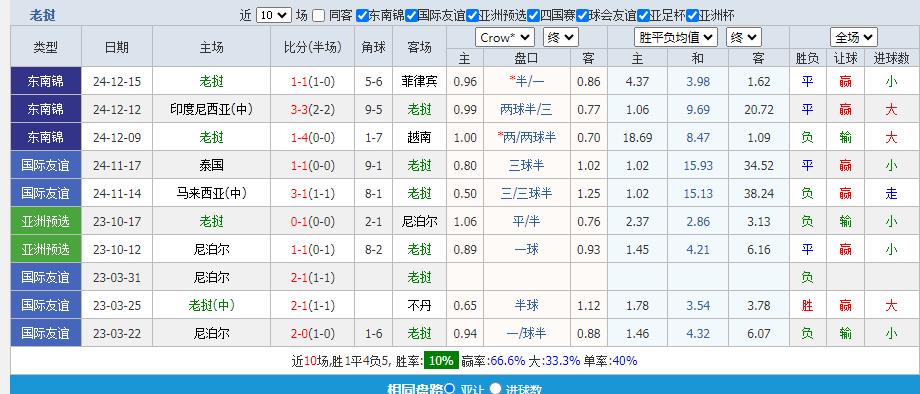Image resolution: width=920 pixels, height=394 pixels.
Task: Open the Crow* company dropdown
Action: click(505, 38)
